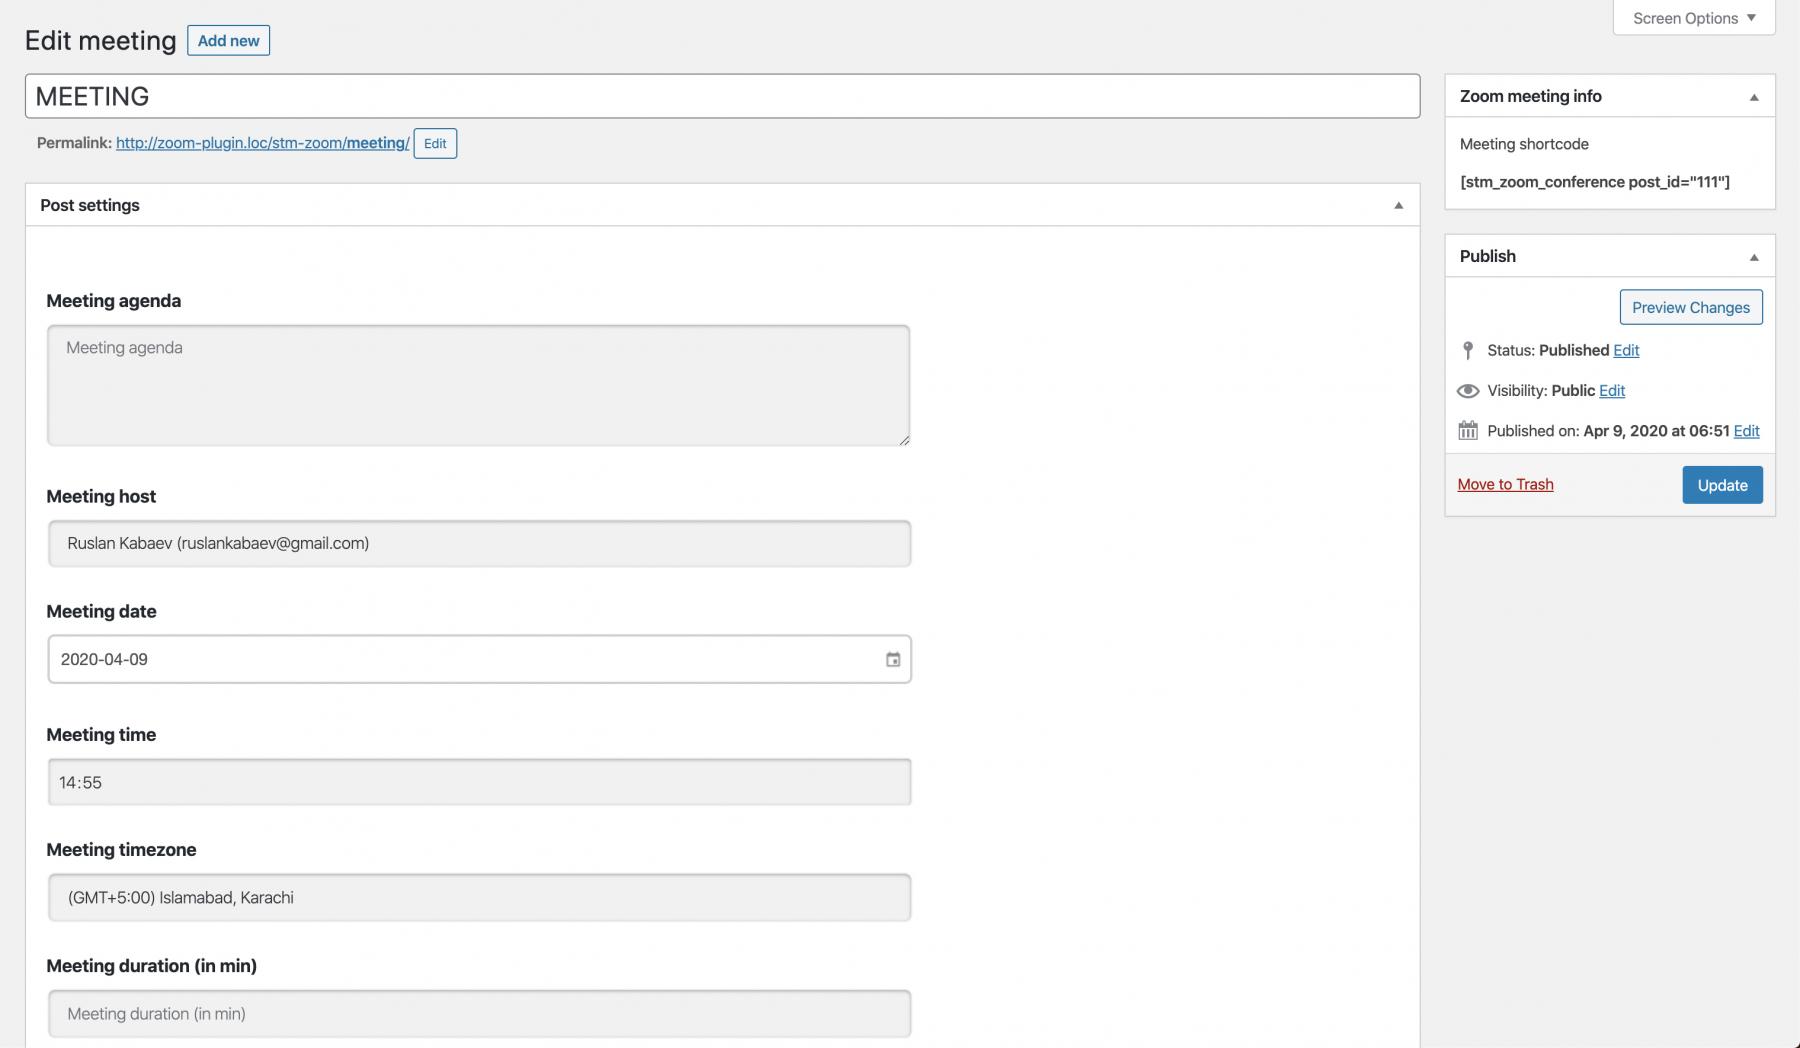Open the calendar picker in Meeting date
This screenshot has width=1800, height=1048.
893,659
